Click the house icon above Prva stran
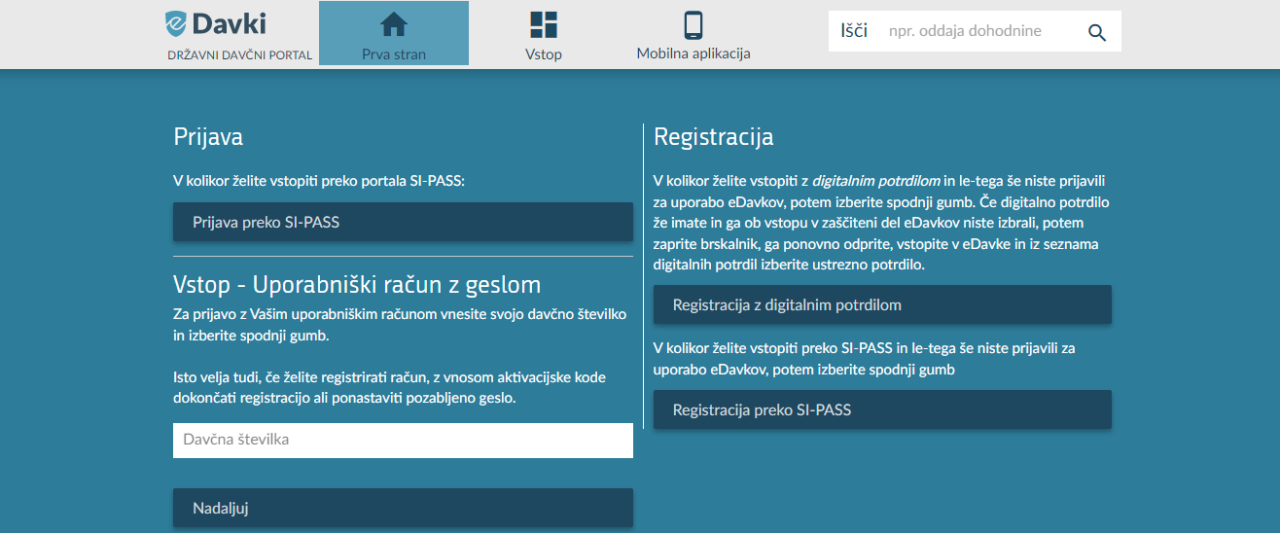The height and width of the screenshot is (533, 1280). pos(394,24)
